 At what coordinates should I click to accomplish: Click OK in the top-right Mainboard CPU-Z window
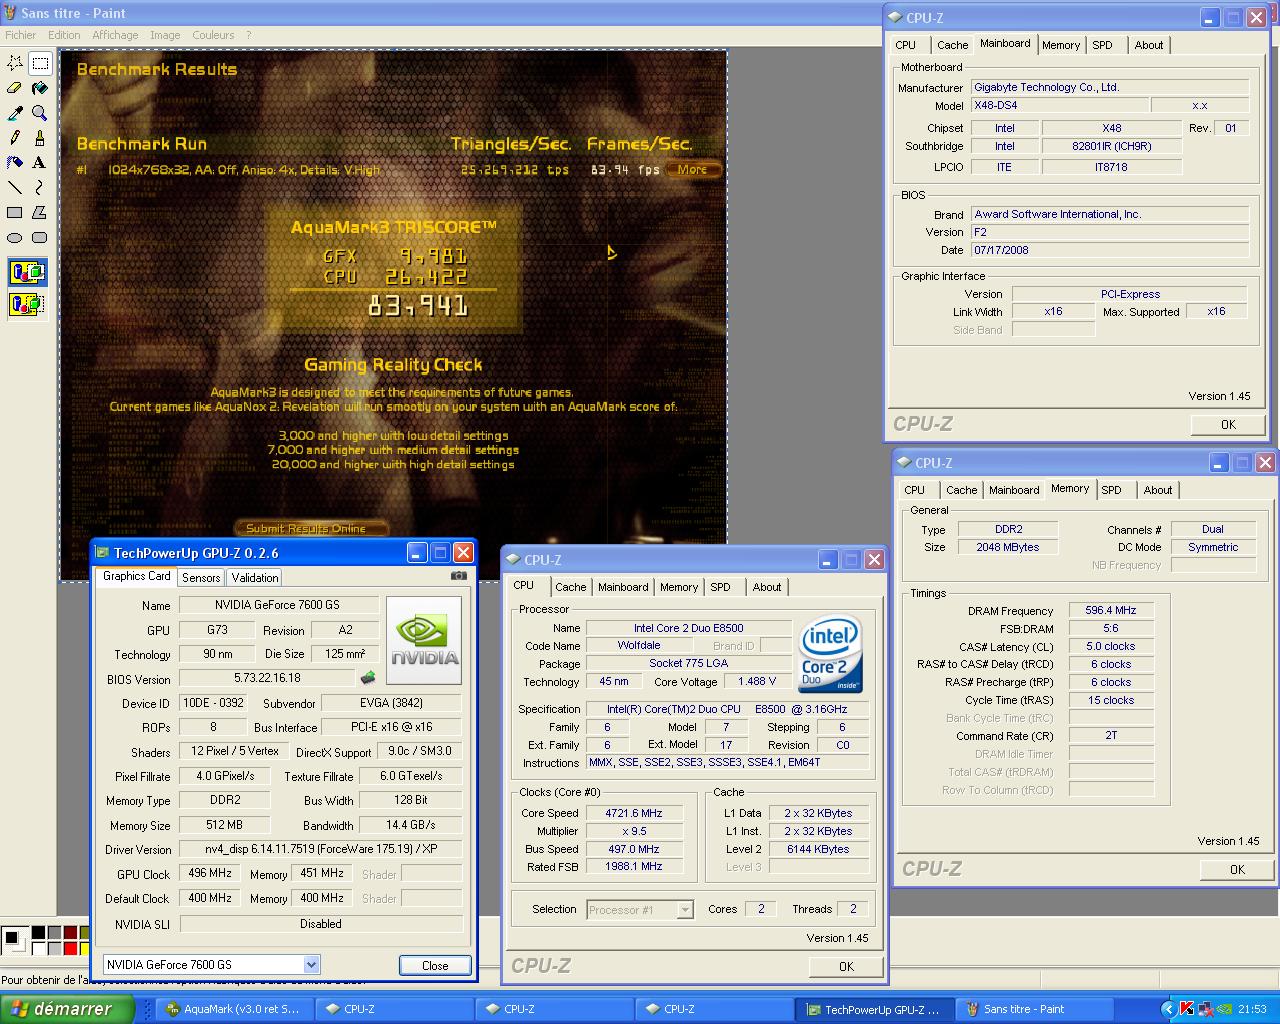coord(1228,424)
